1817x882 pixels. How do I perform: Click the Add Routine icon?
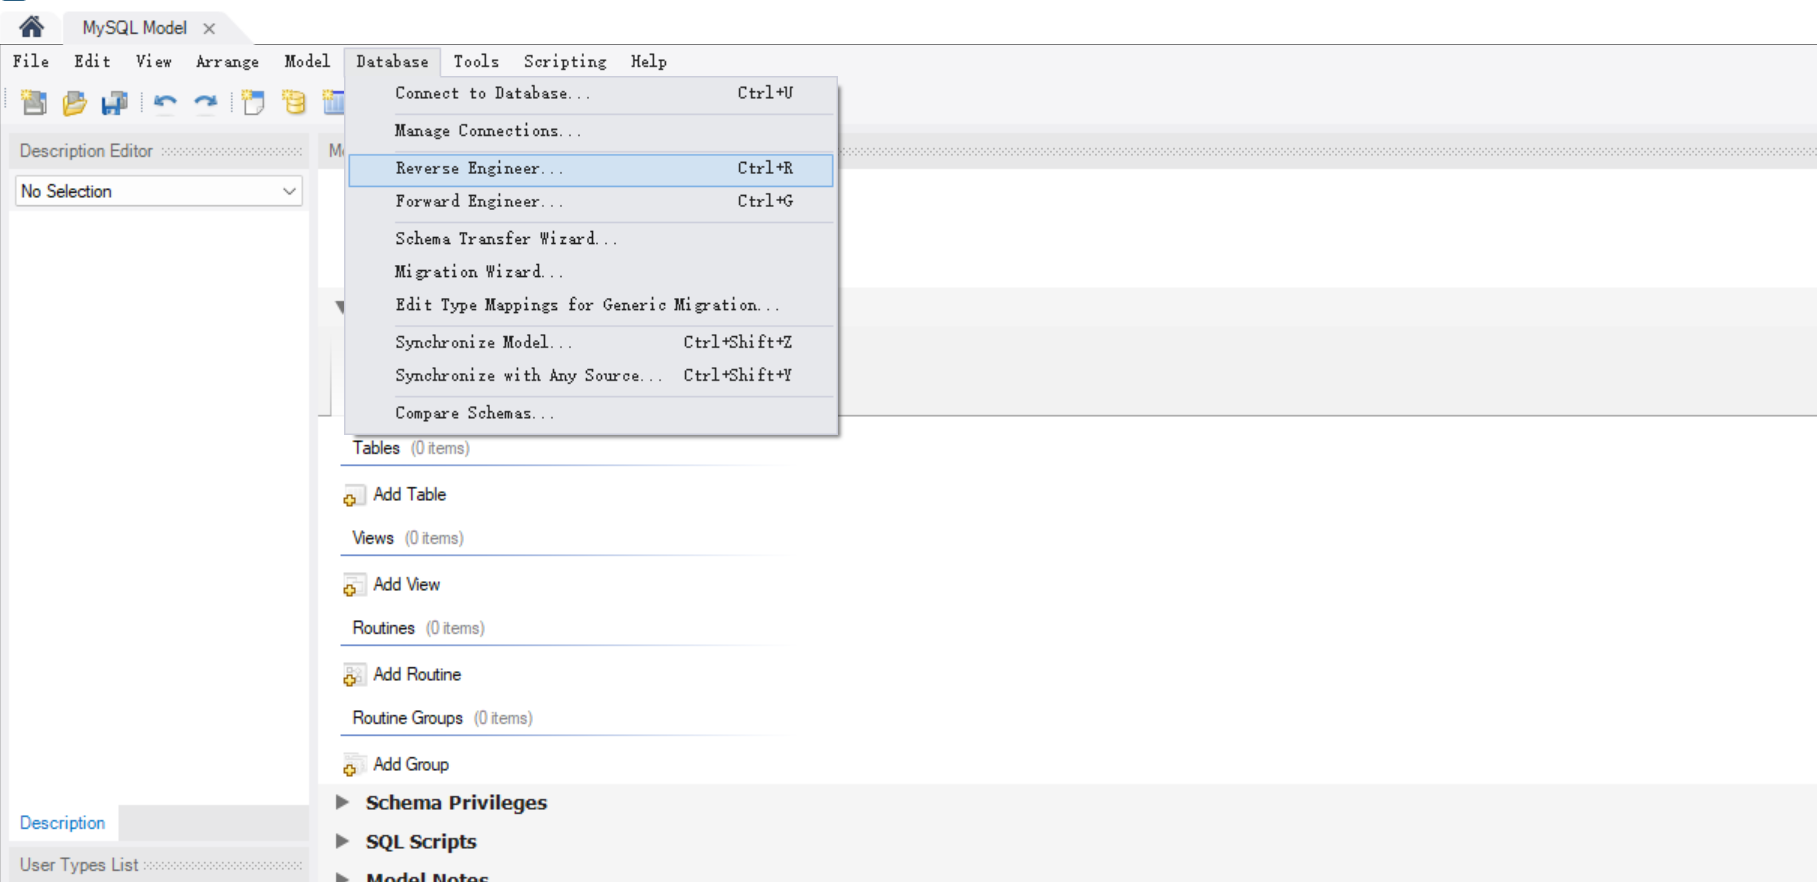click(x=353, y=676)
